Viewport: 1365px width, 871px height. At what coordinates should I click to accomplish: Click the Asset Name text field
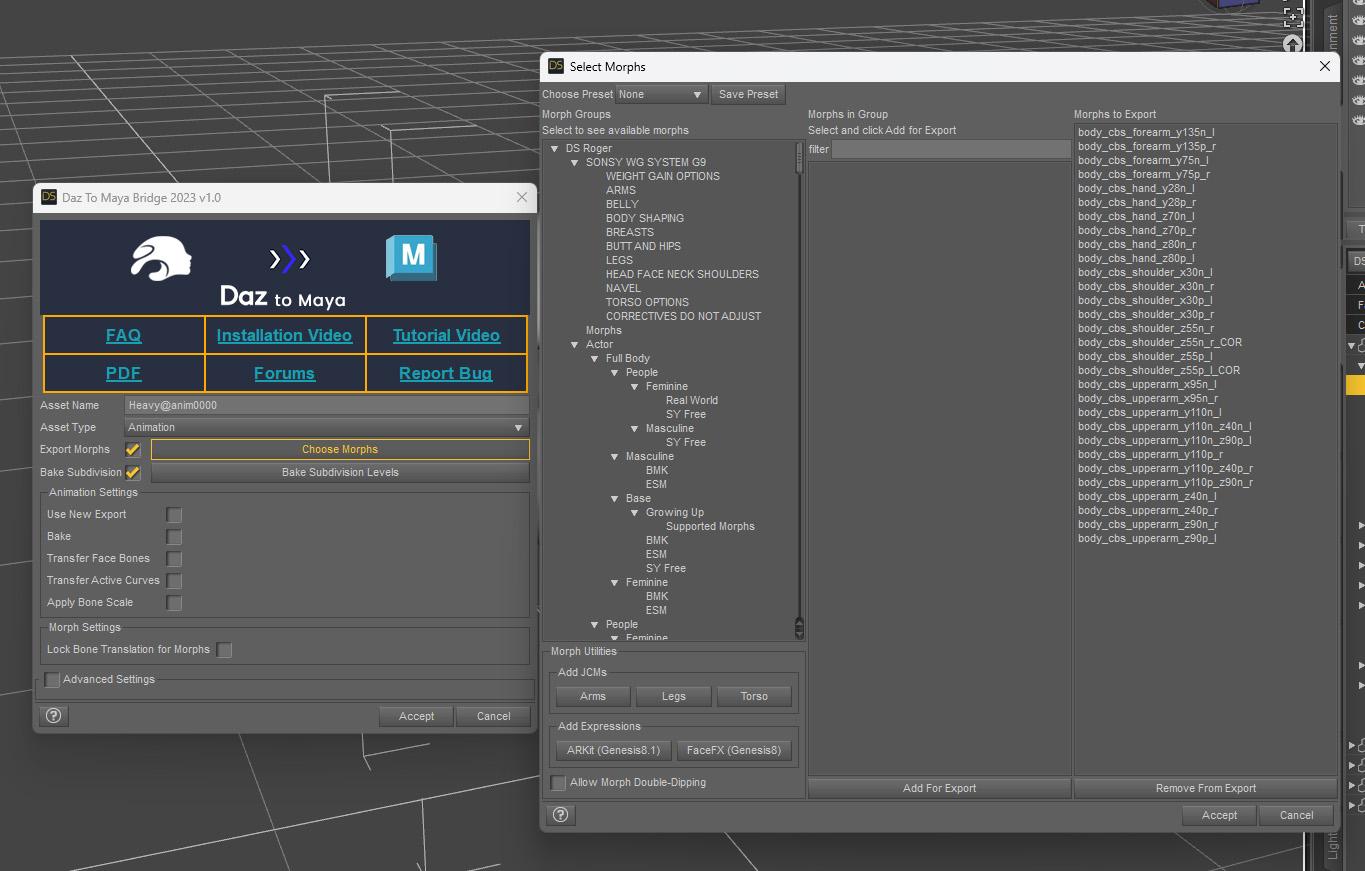[326, 405]
